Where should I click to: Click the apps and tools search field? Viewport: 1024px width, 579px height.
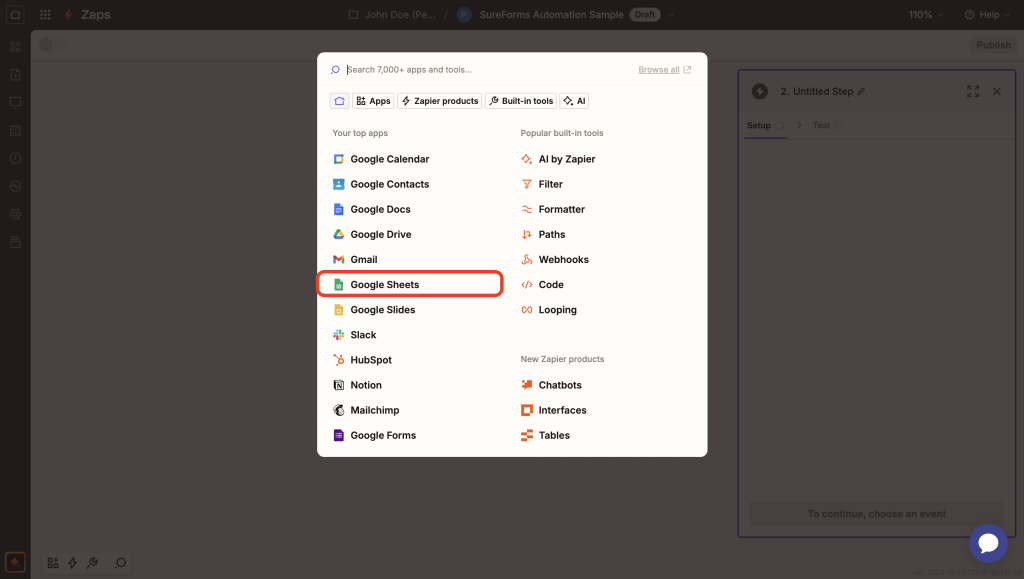[x=450, y=69]
